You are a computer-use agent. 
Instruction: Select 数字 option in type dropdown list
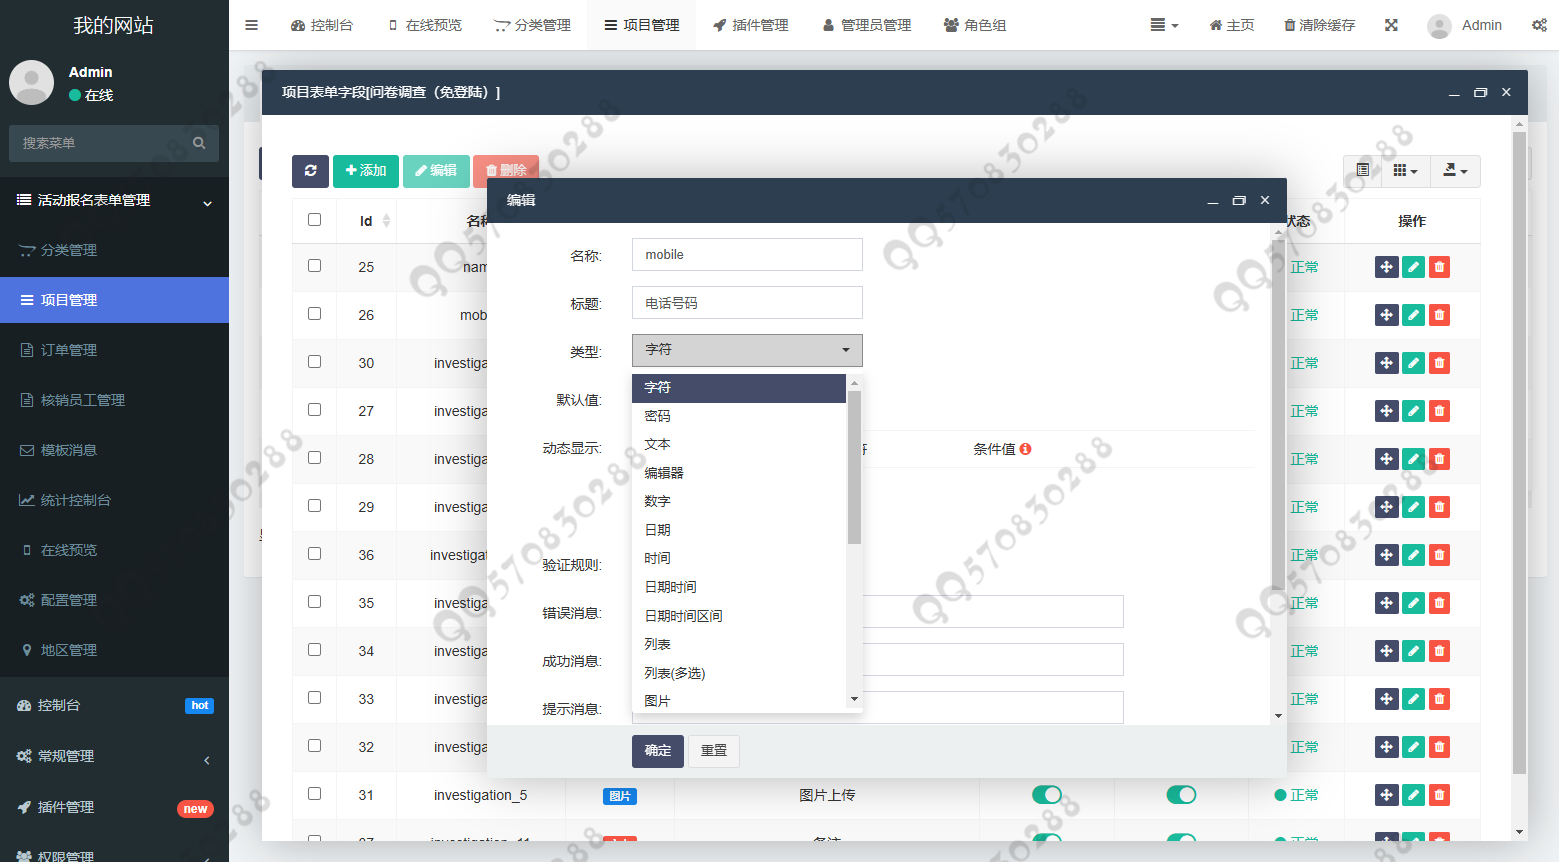[658, 501]
